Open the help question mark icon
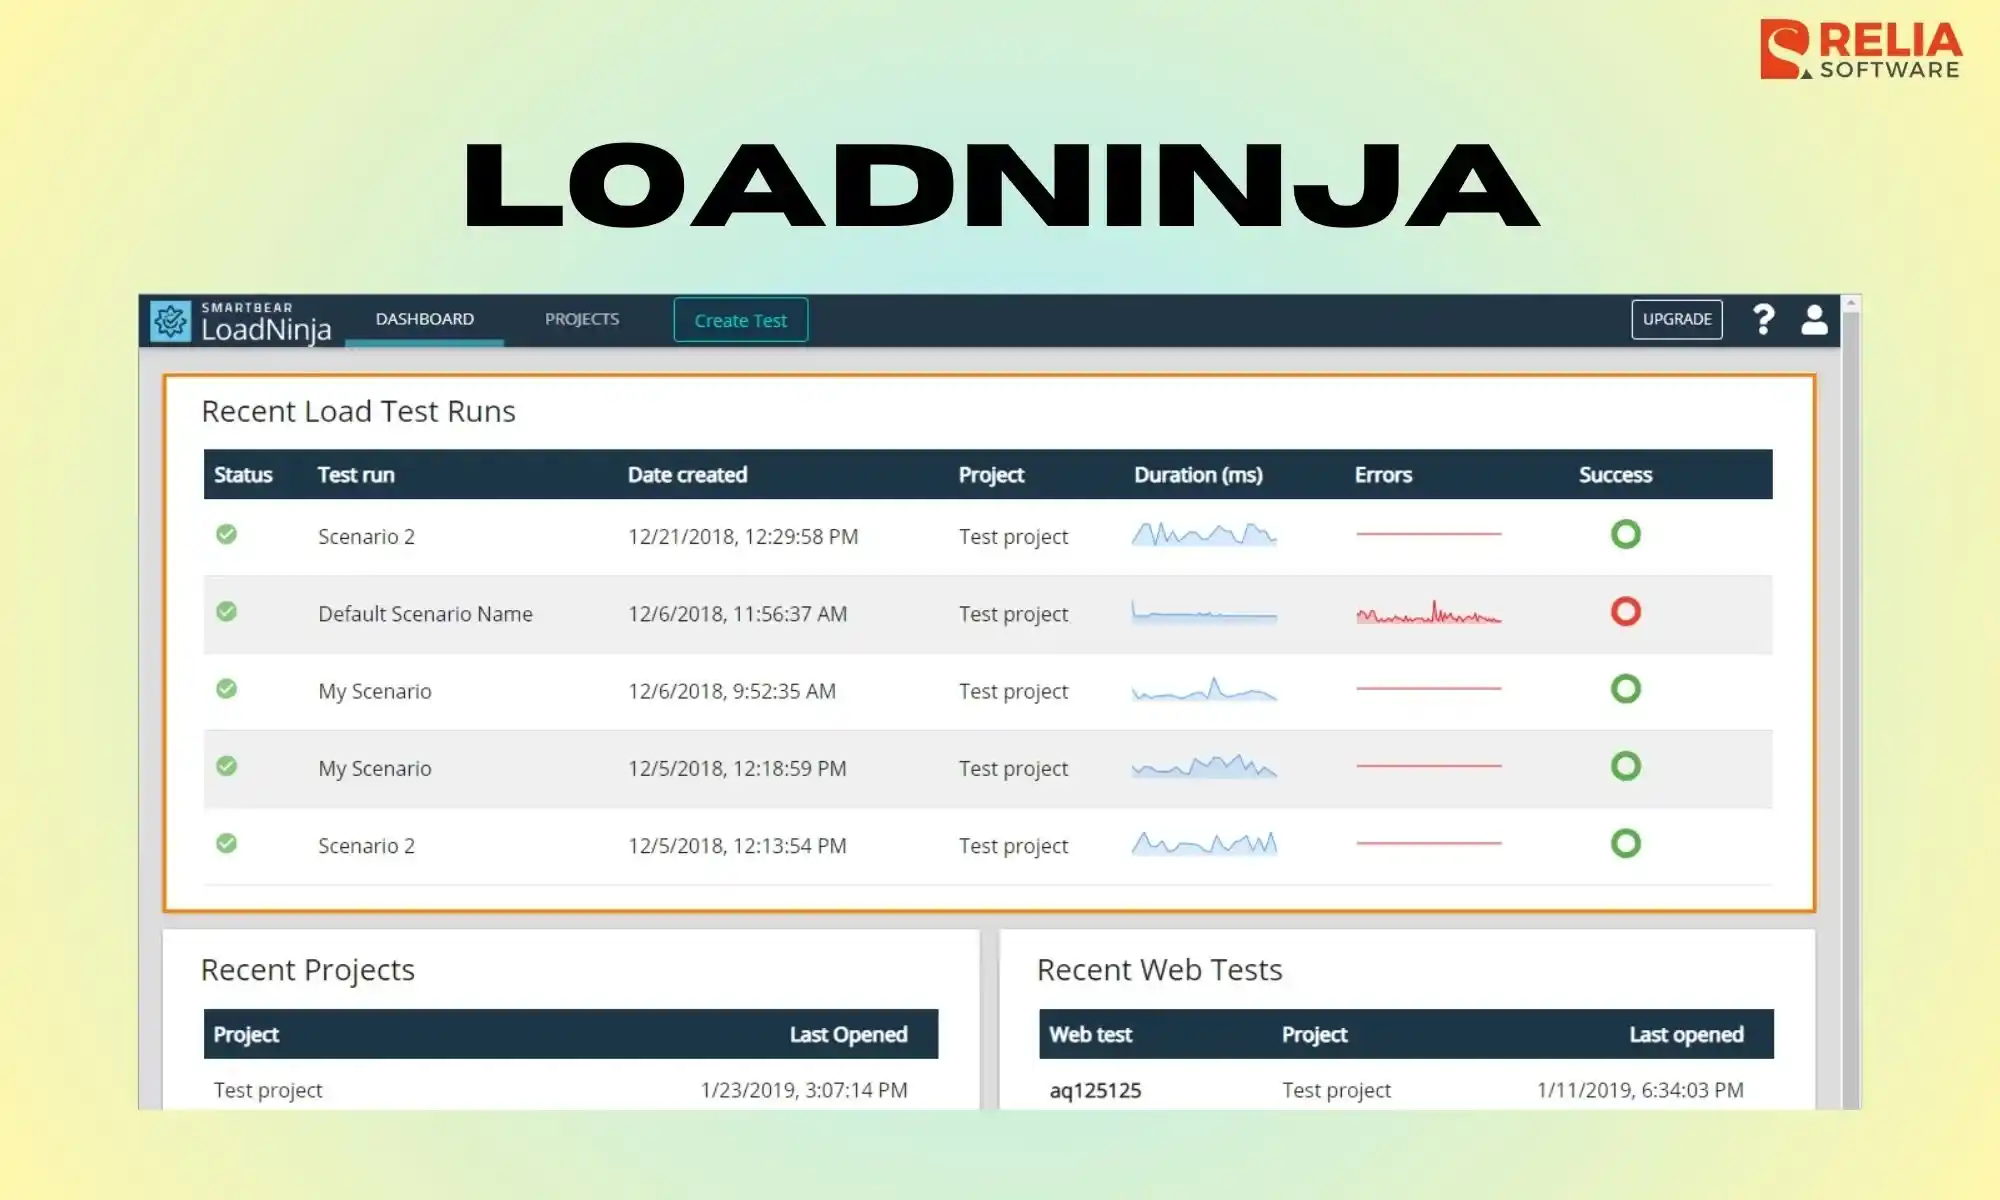Screen dimensions: 2000x1200 [1764, 320]
